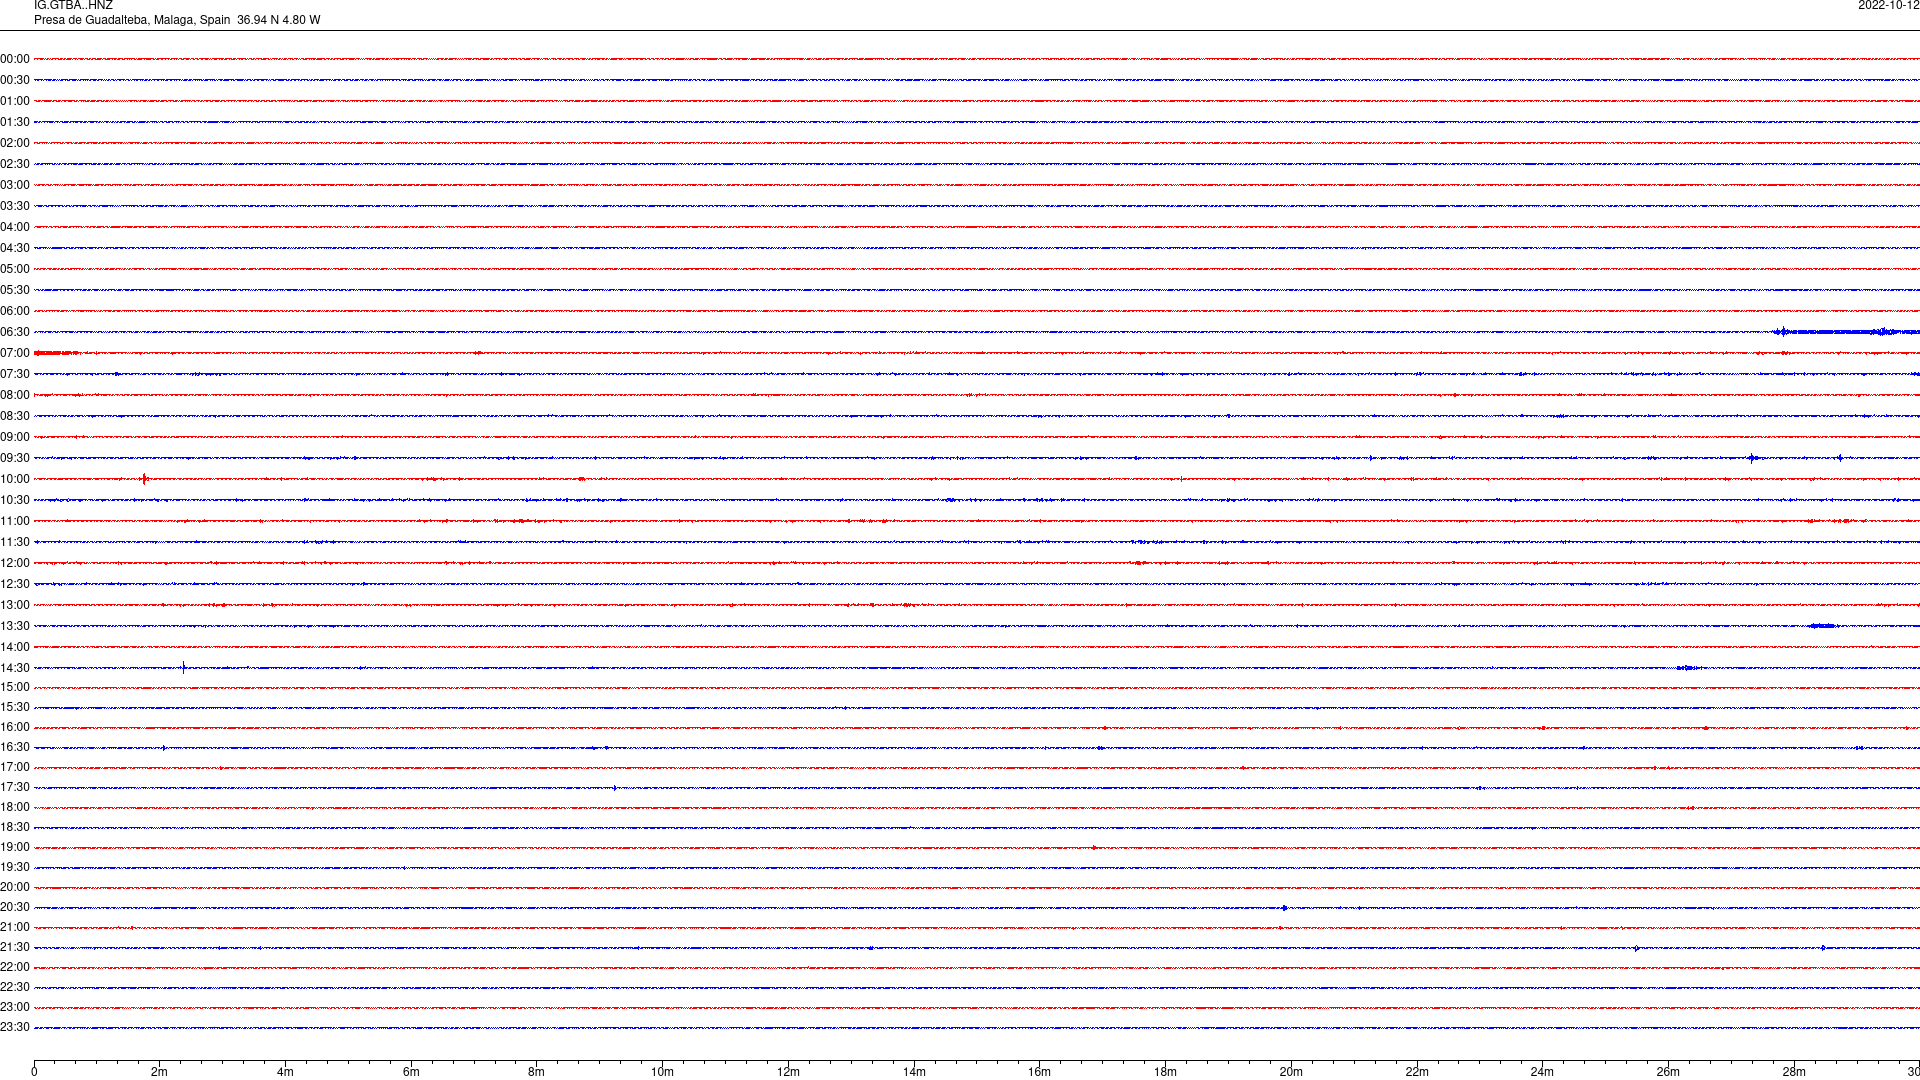Click the 2m axis tick label
1920x1080 pixels.
[160, 1072]
